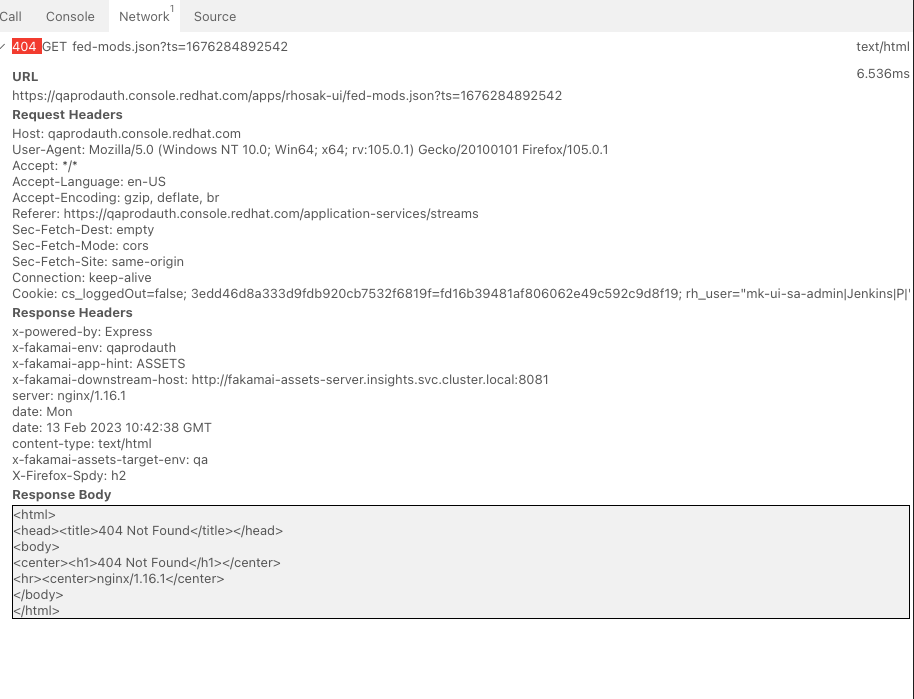Click the full qaprodauth fed-mods.json URL
The width and height of the screenshot is (914, 699).
click(287, 96)
